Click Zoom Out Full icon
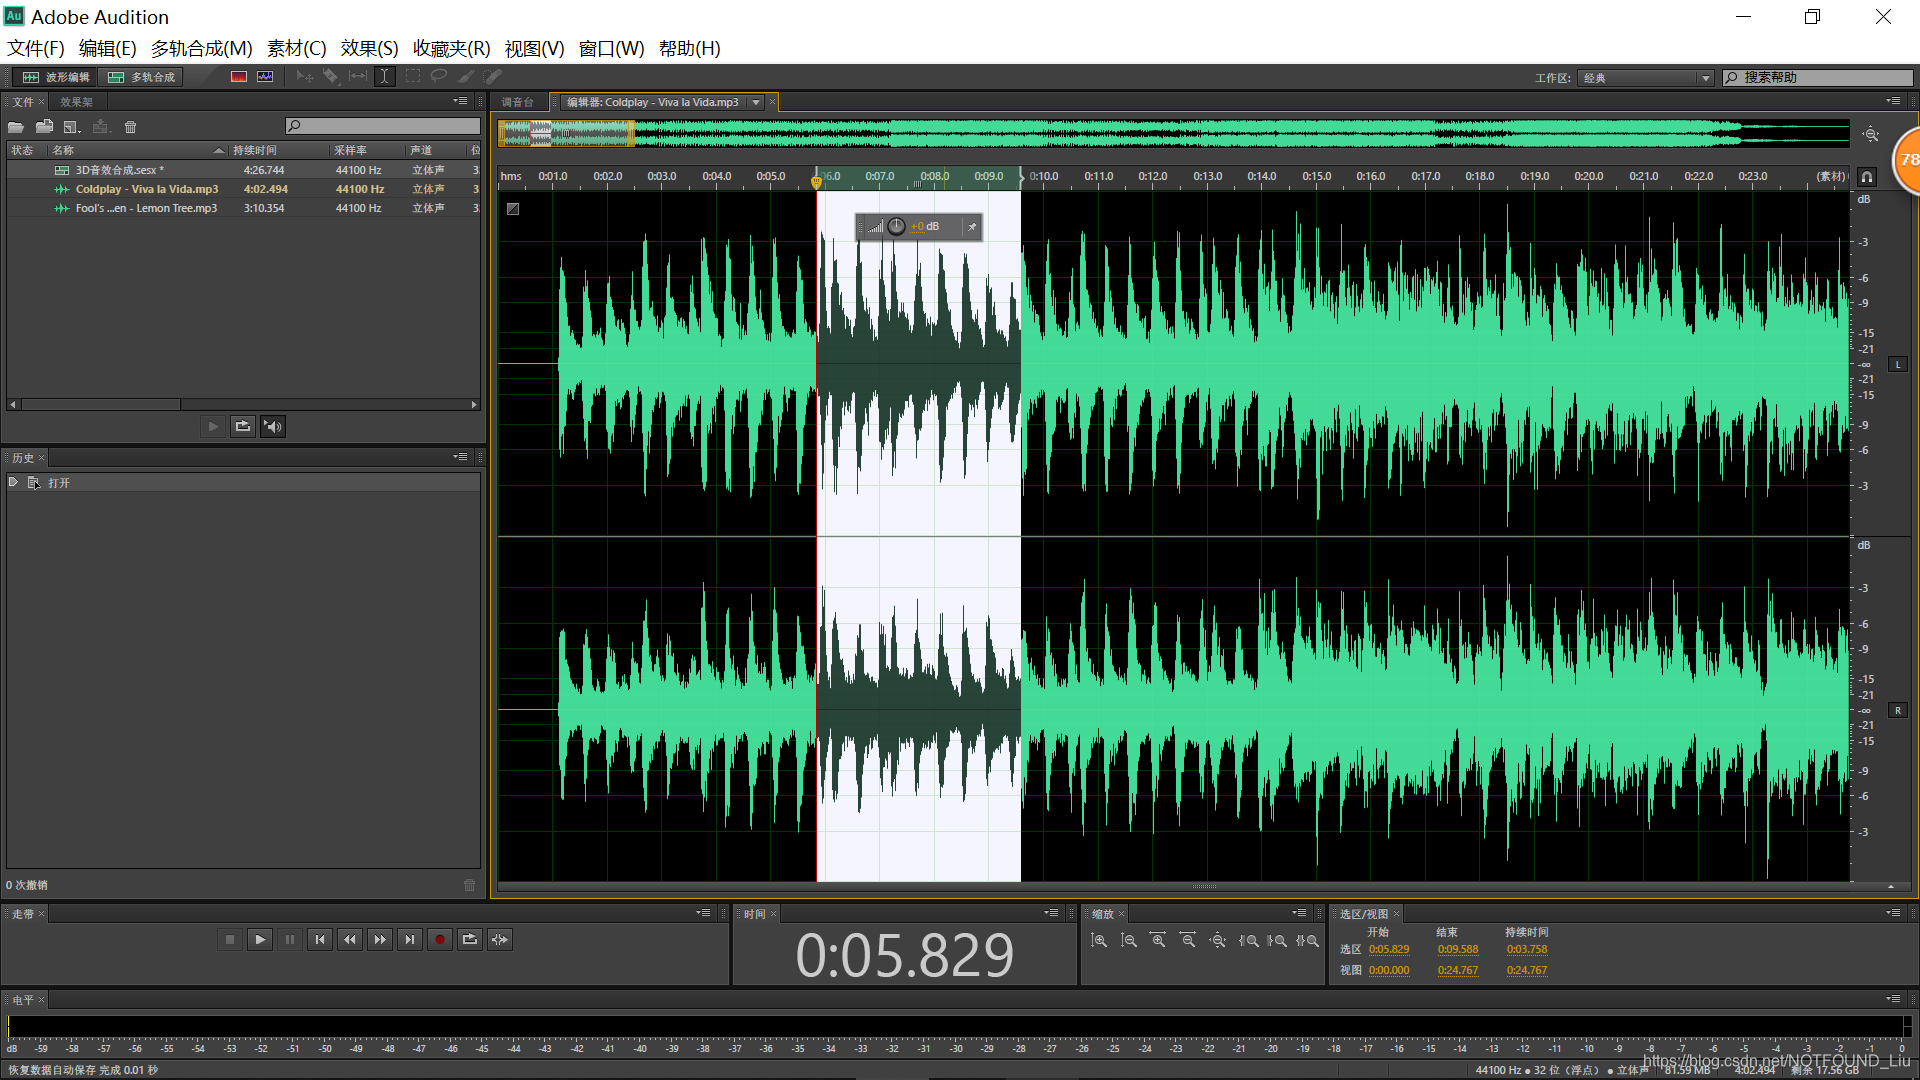The image size is (1920, 1080). tap(1217, 941)
